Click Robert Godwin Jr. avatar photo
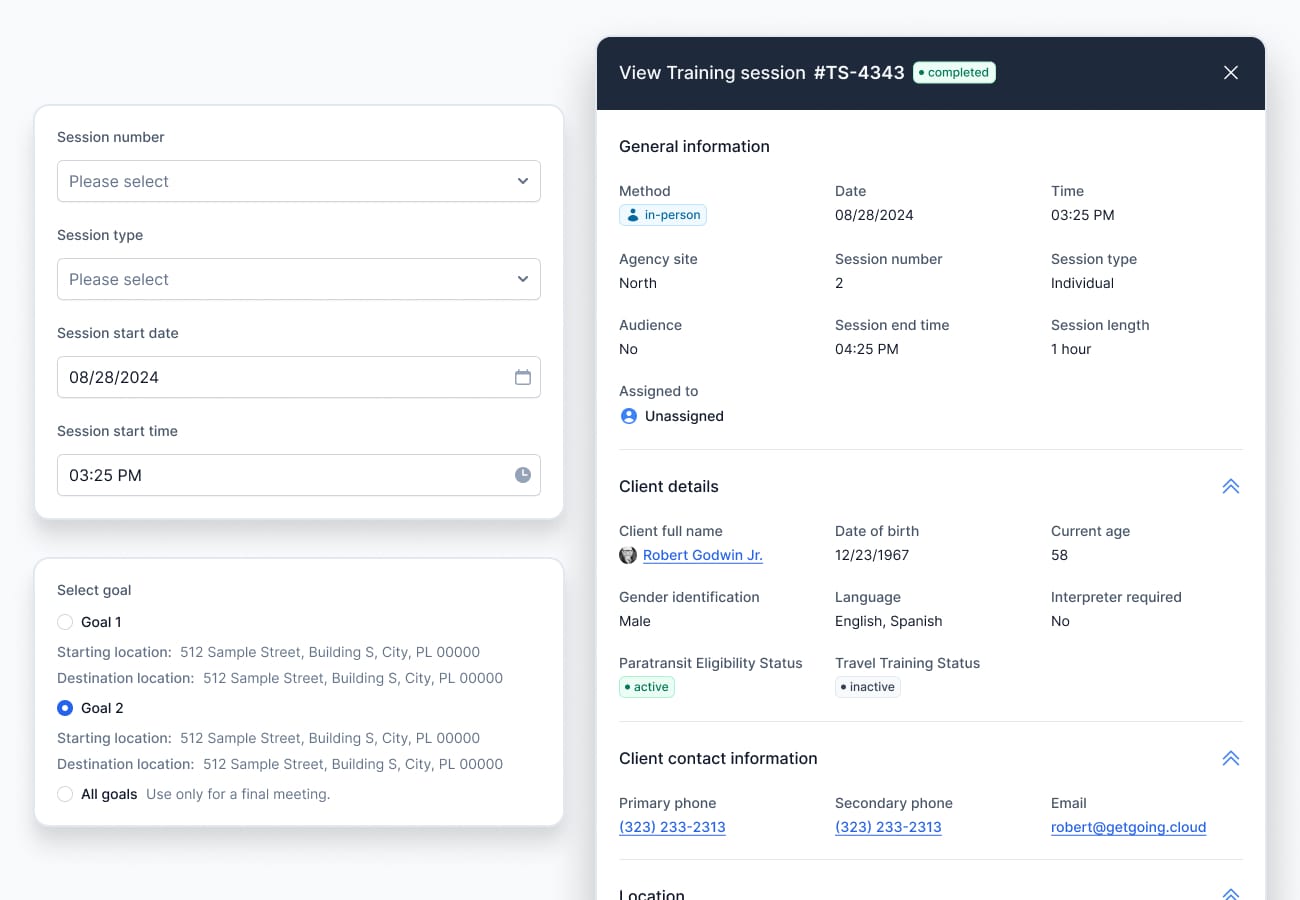1300x900 pixels. pos(628,555)
